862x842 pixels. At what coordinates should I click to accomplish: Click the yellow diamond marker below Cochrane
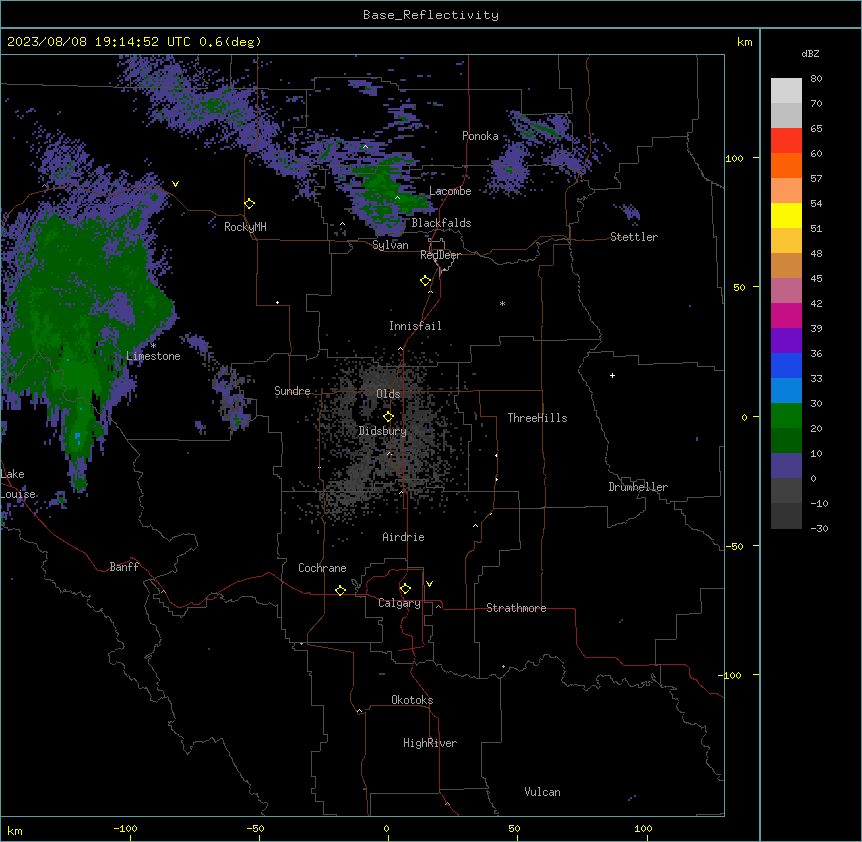pos(341,590)
